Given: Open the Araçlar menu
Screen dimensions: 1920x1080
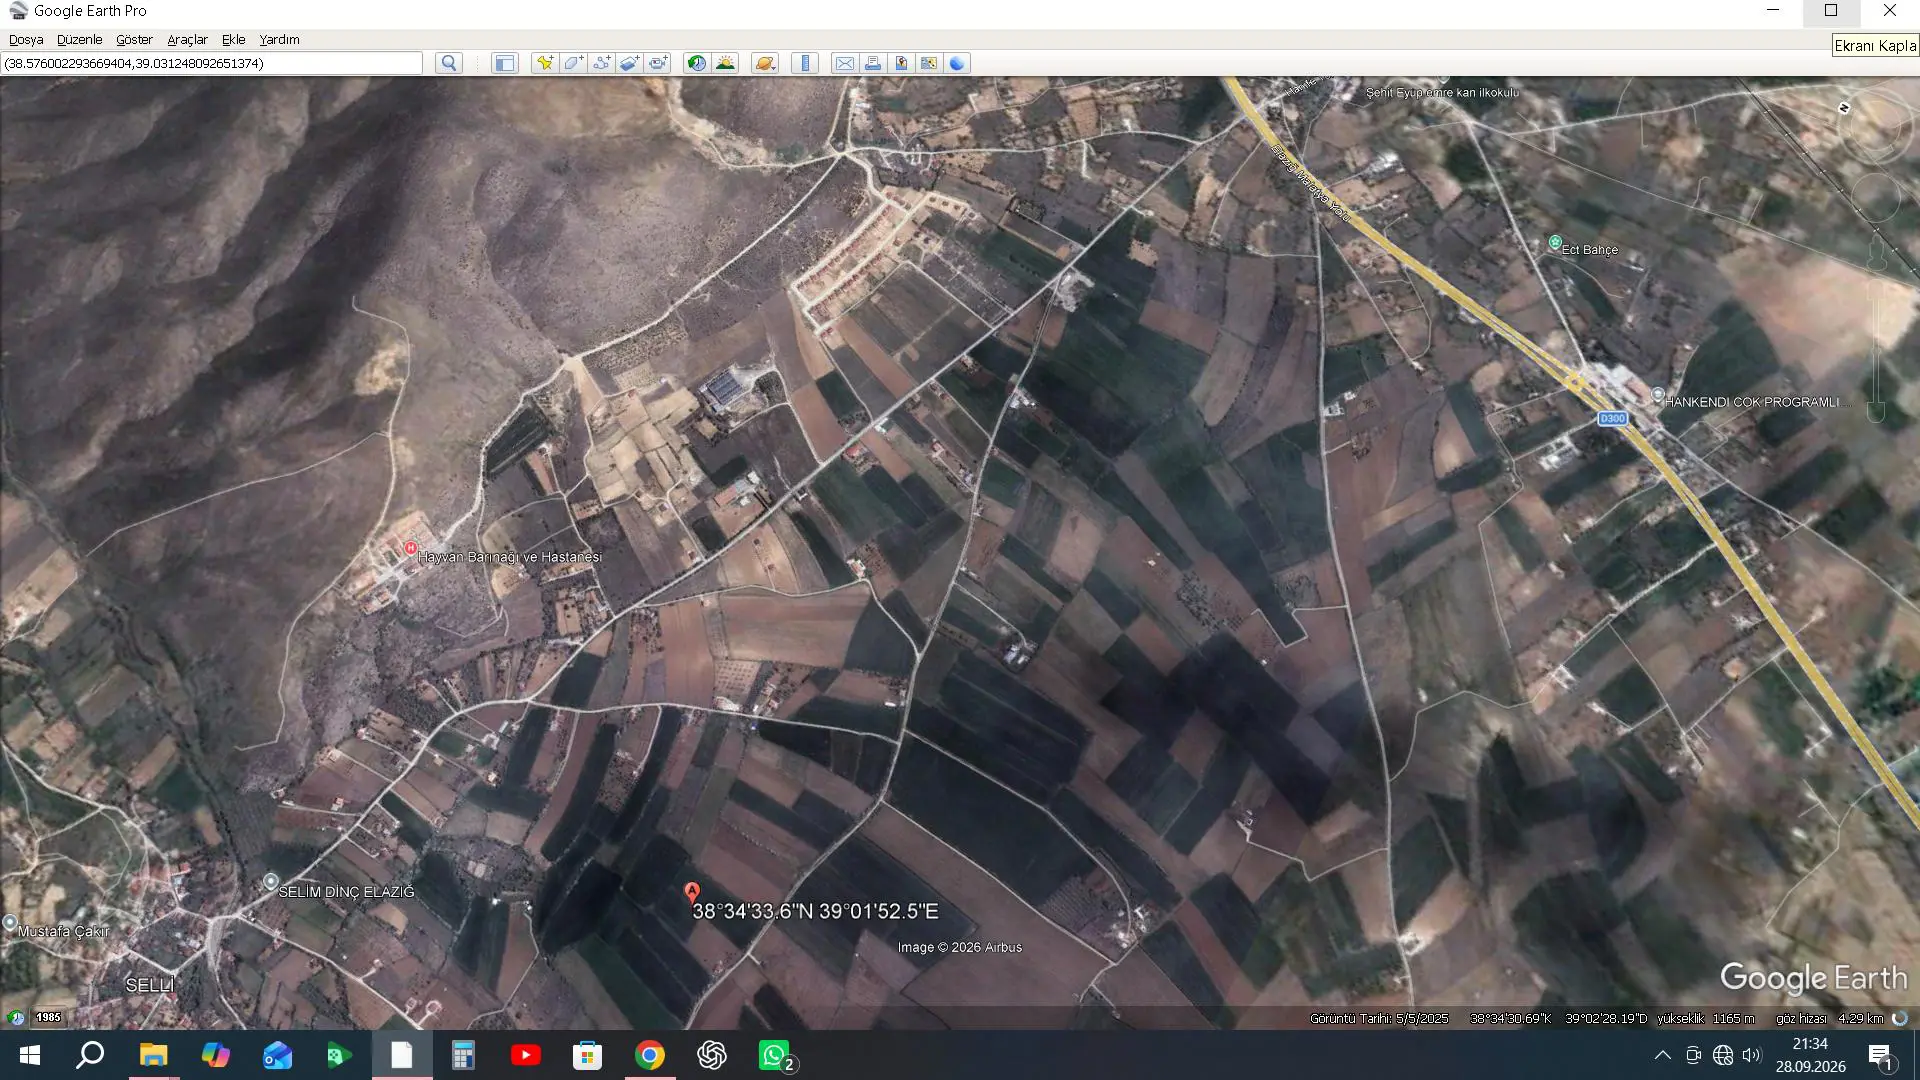Looking at the screenshot, I should pos(187,39).
